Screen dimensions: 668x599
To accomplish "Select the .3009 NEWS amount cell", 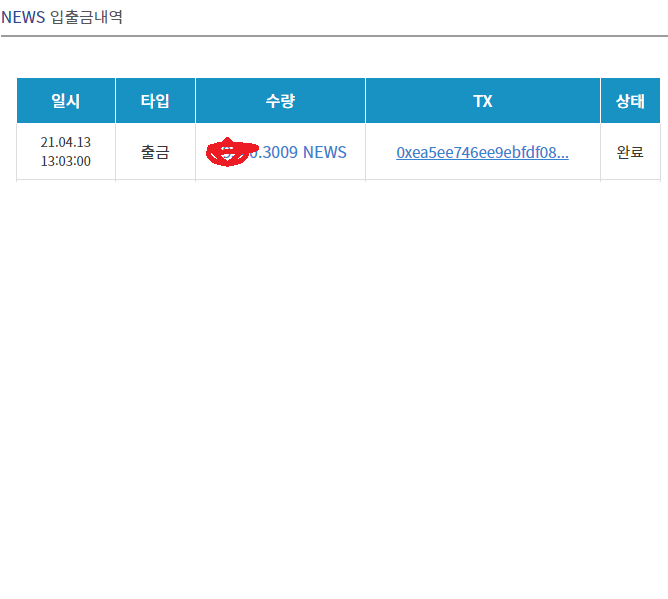I will pos(280,152).
